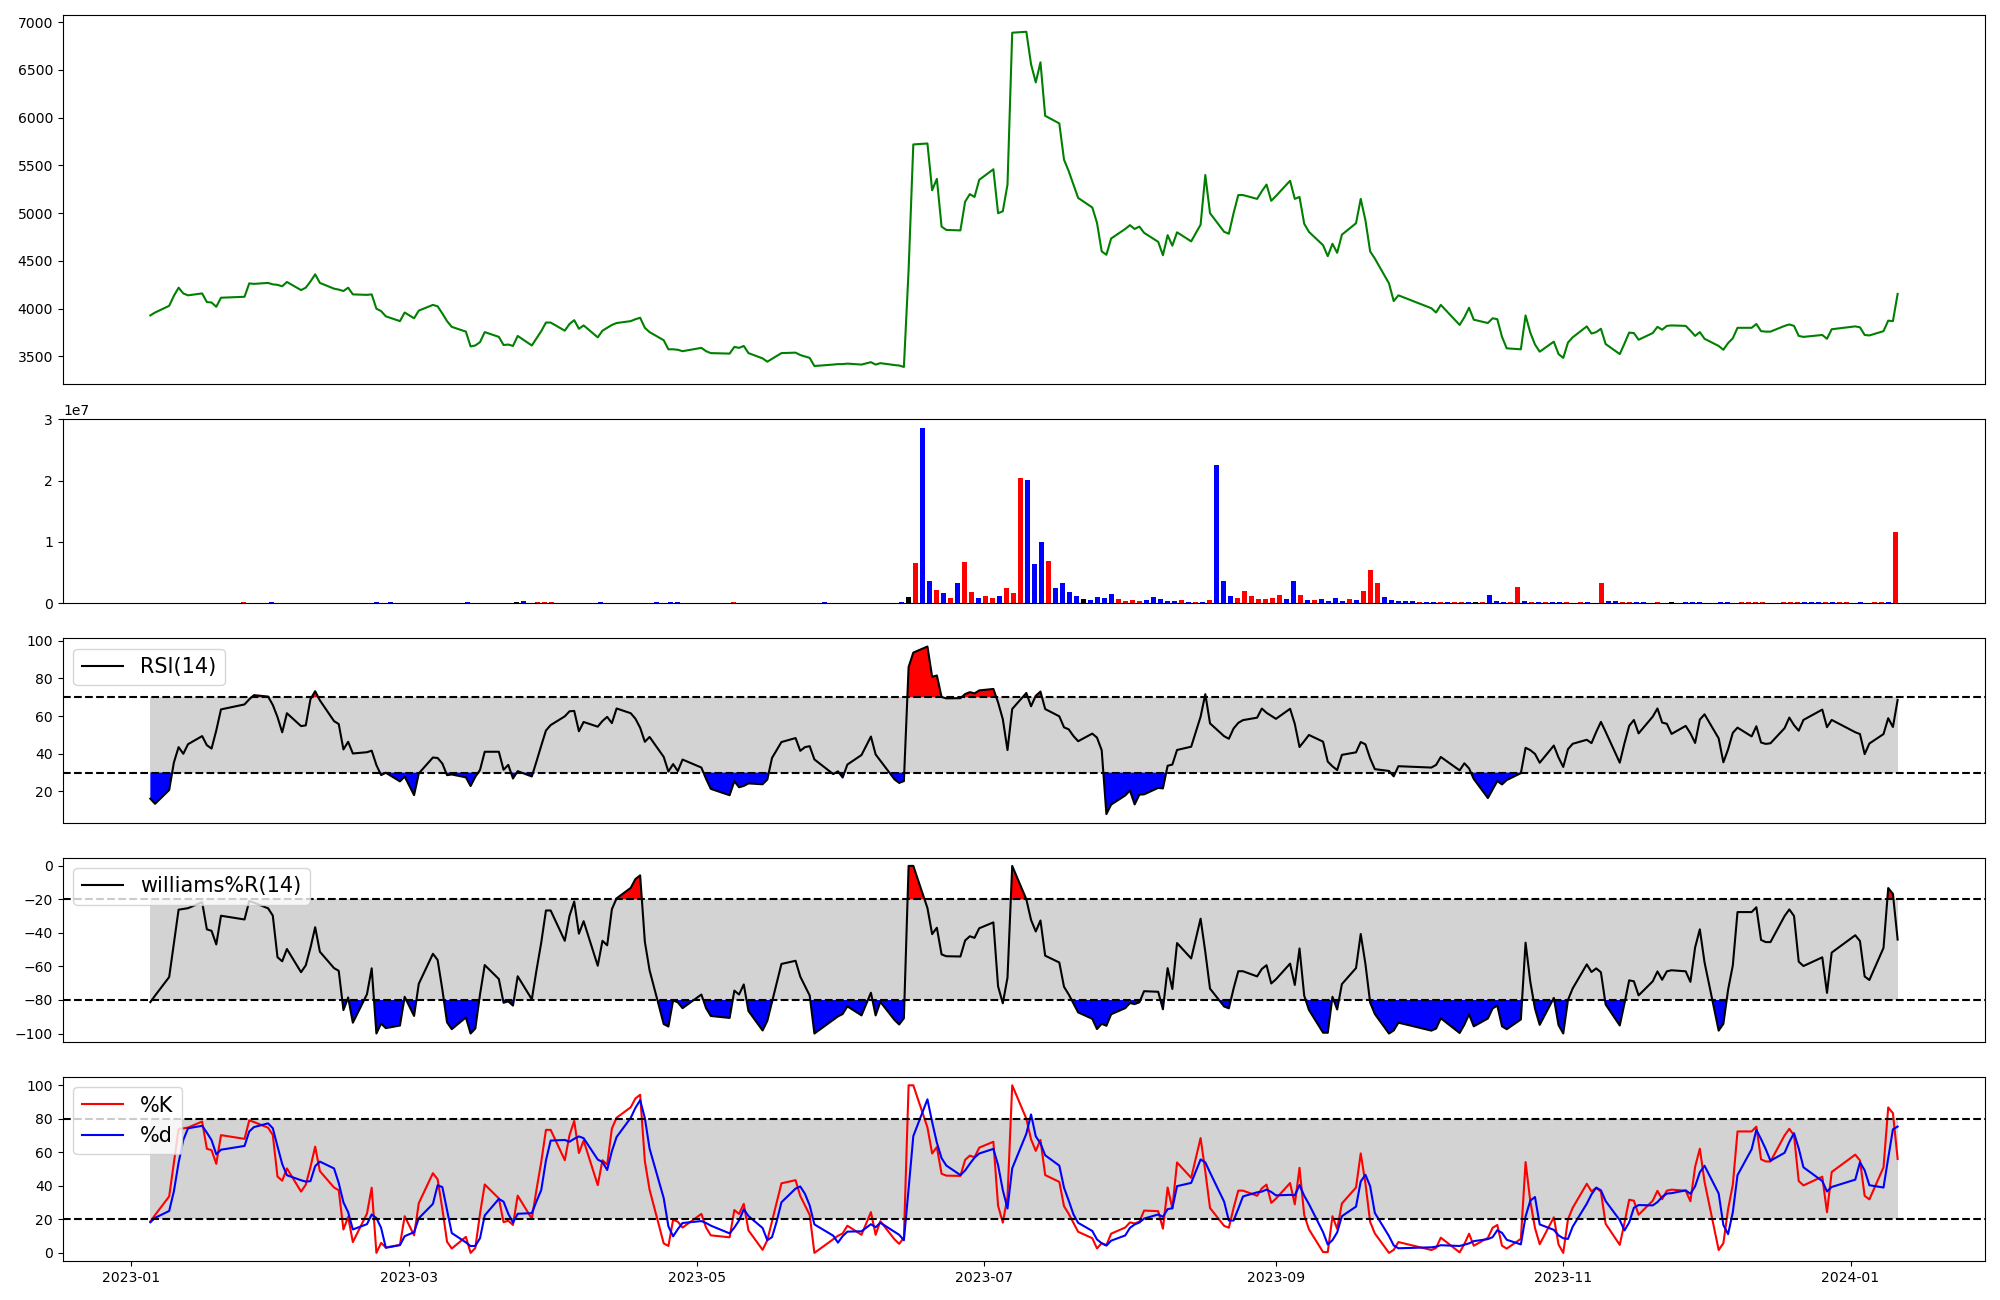
Task: Click the second tall blue volume bar near 2023-08
Action: coord(1216,534)
